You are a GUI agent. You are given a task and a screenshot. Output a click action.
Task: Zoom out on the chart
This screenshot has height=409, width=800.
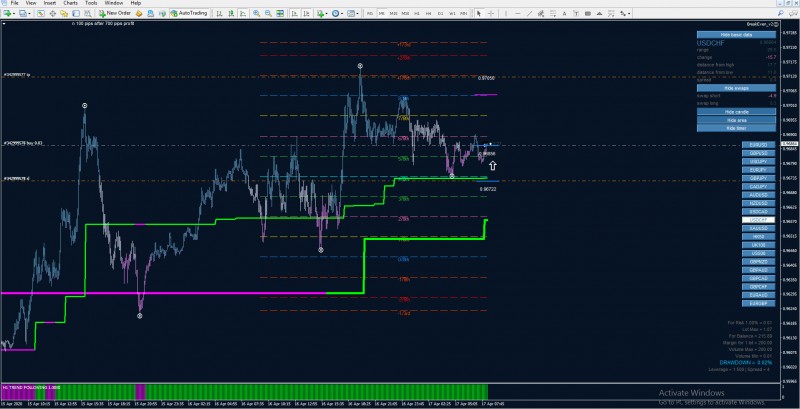[x=268, y=13]
